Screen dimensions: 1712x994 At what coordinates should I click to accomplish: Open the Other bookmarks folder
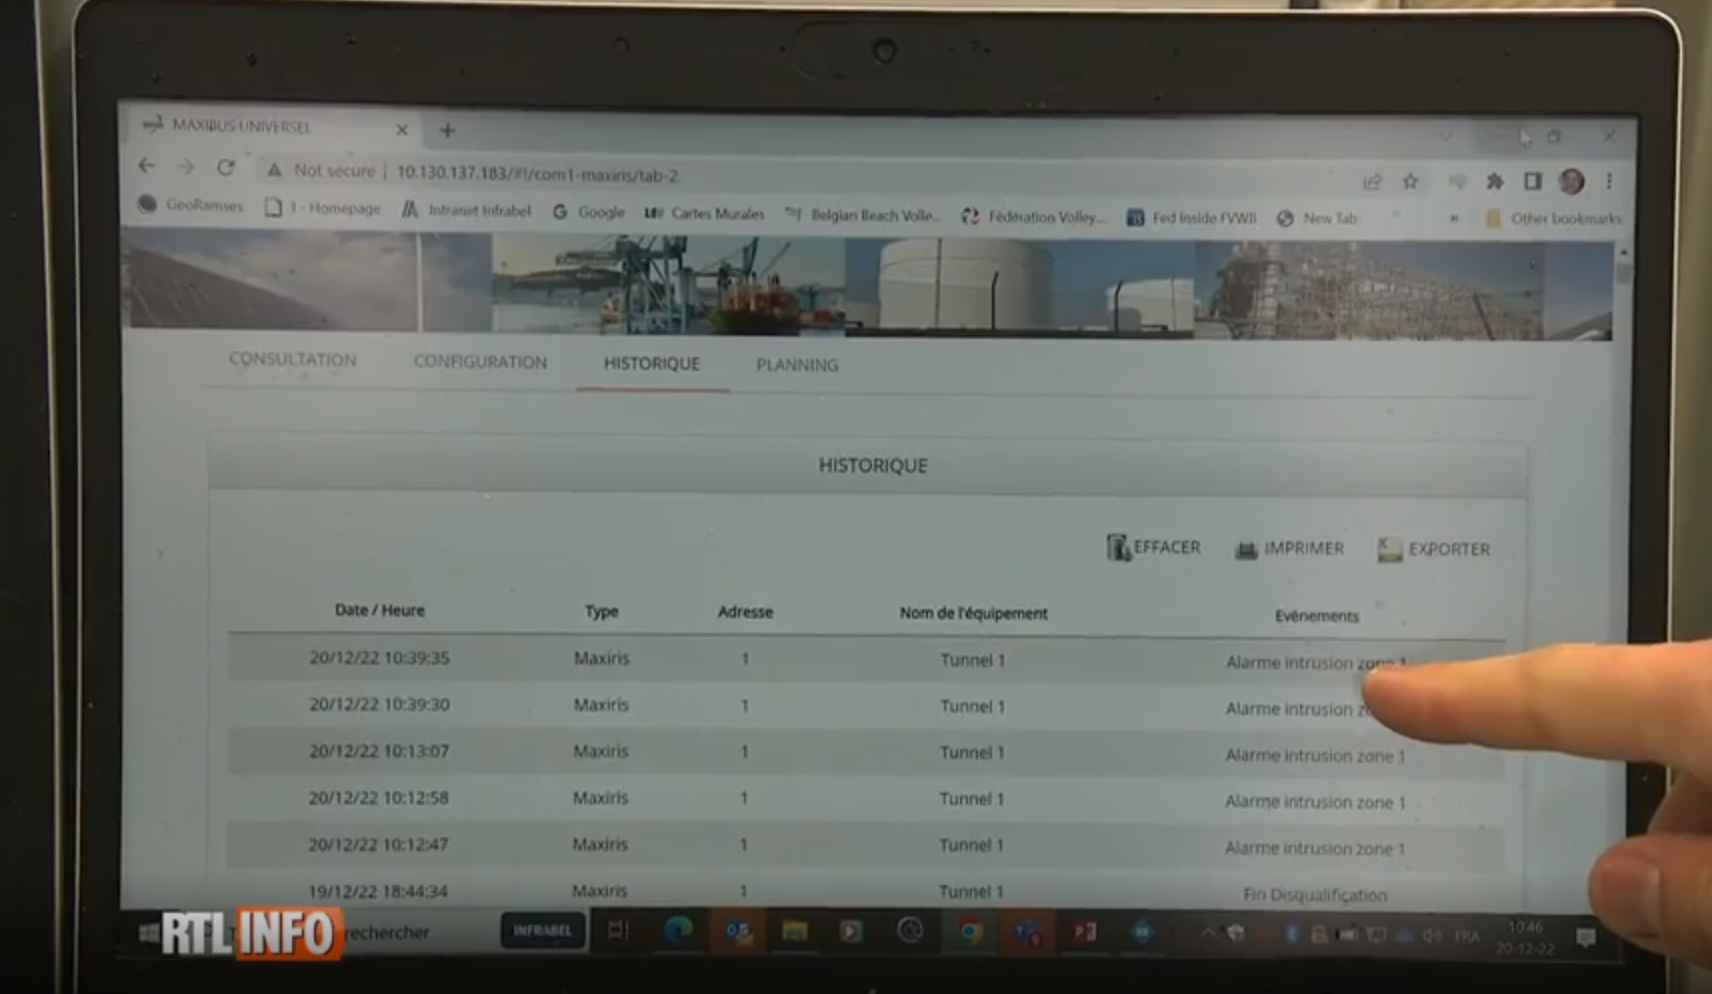coord(1554,218)
